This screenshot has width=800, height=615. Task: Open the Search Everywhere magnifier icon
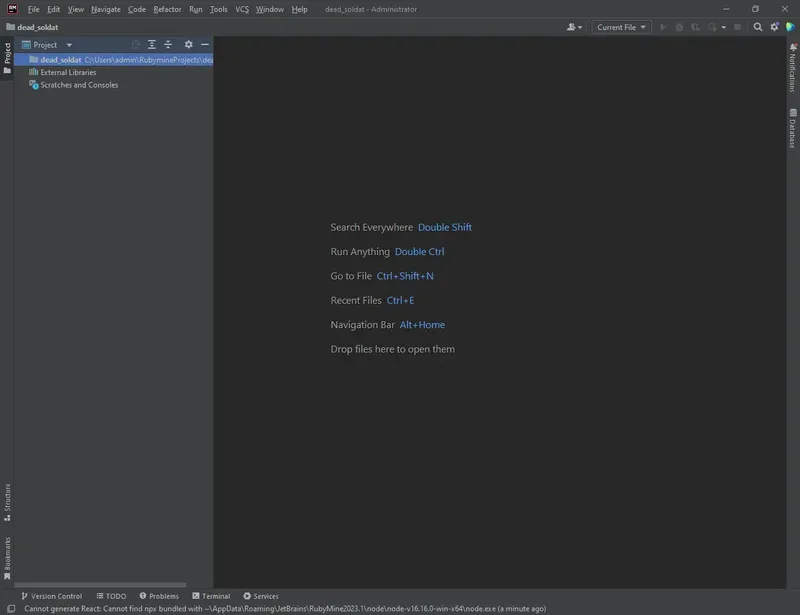click(x=758, y=27)
